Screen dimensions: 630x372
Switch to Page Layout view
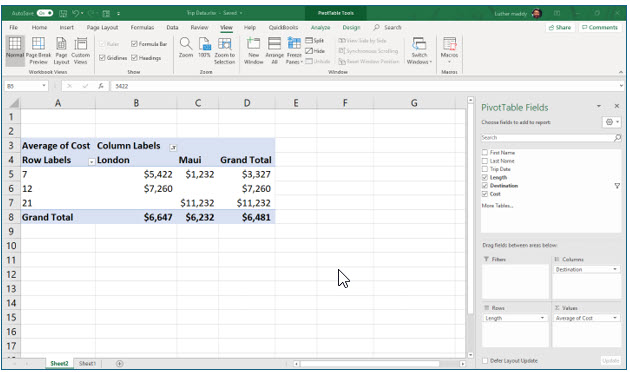click(61, 51)
